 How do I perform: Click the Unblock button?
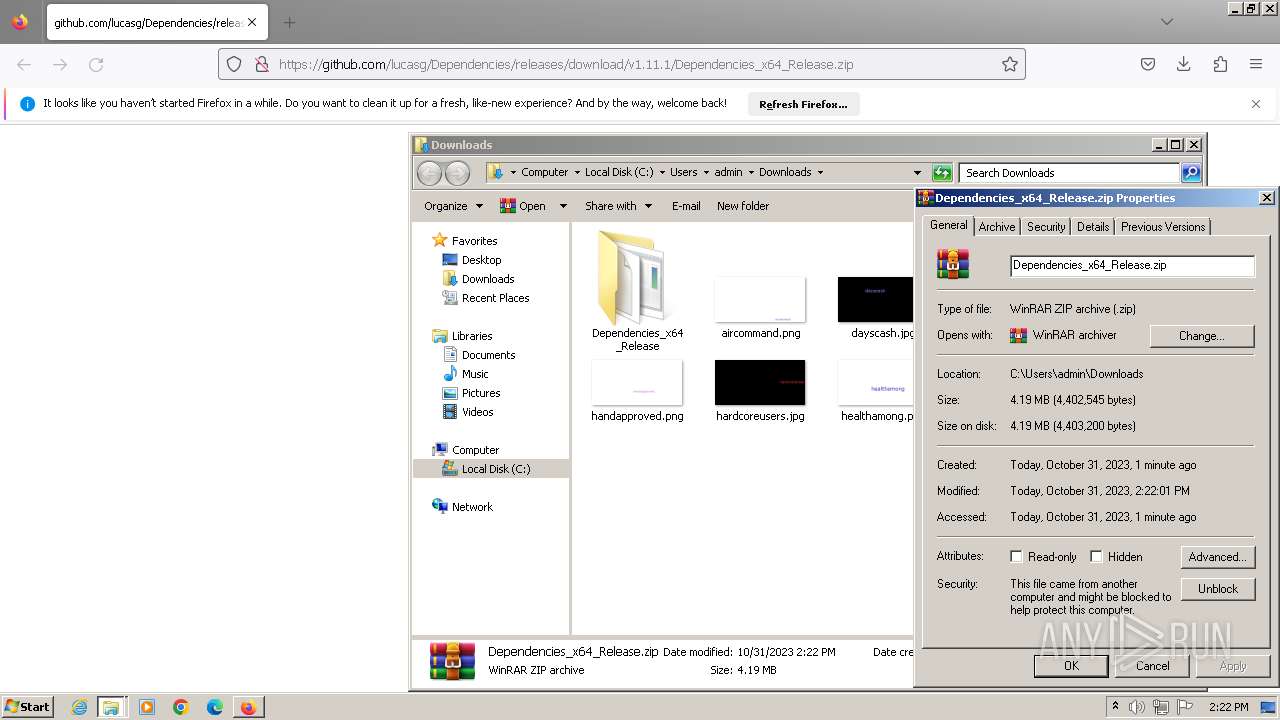pyautogui.click(x=1217, y=589)
